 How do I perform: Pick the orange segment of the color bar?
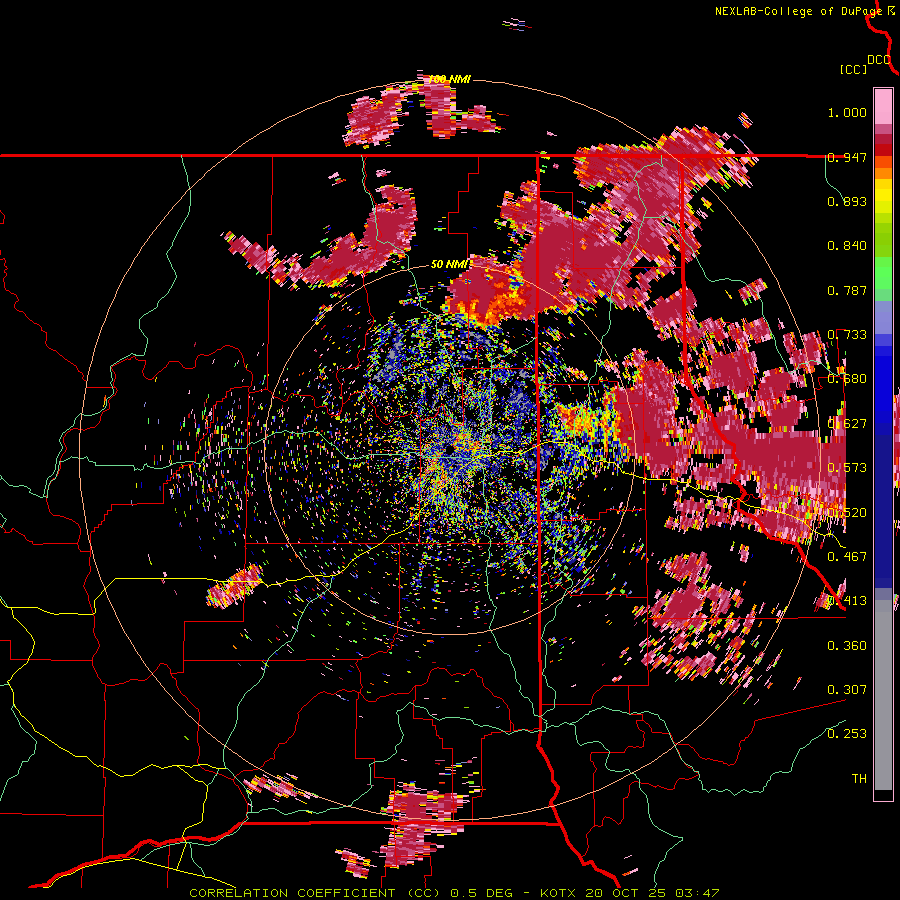click(x=883, y=173)
